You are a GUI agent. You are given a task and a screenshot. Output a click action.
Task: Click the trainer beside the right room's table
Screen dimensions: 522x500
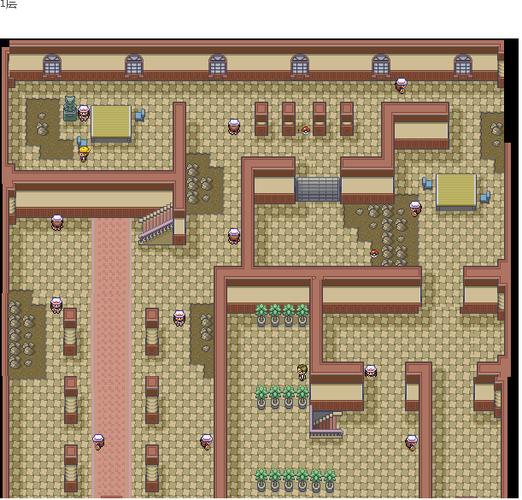coord(415,208)
